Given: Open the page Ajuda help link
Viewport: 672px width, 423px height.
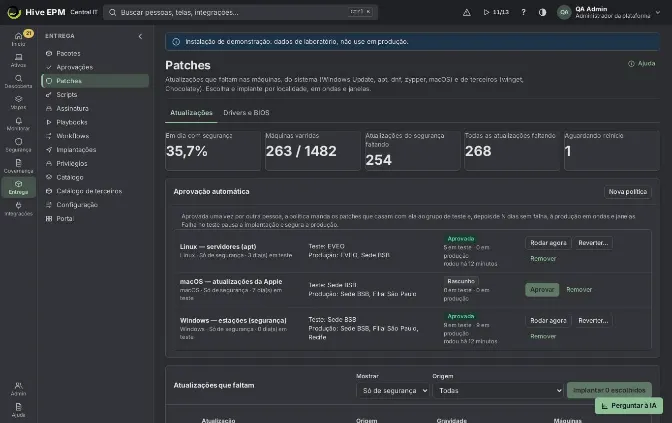Looking at the screenshot, I should pos(642,63).
